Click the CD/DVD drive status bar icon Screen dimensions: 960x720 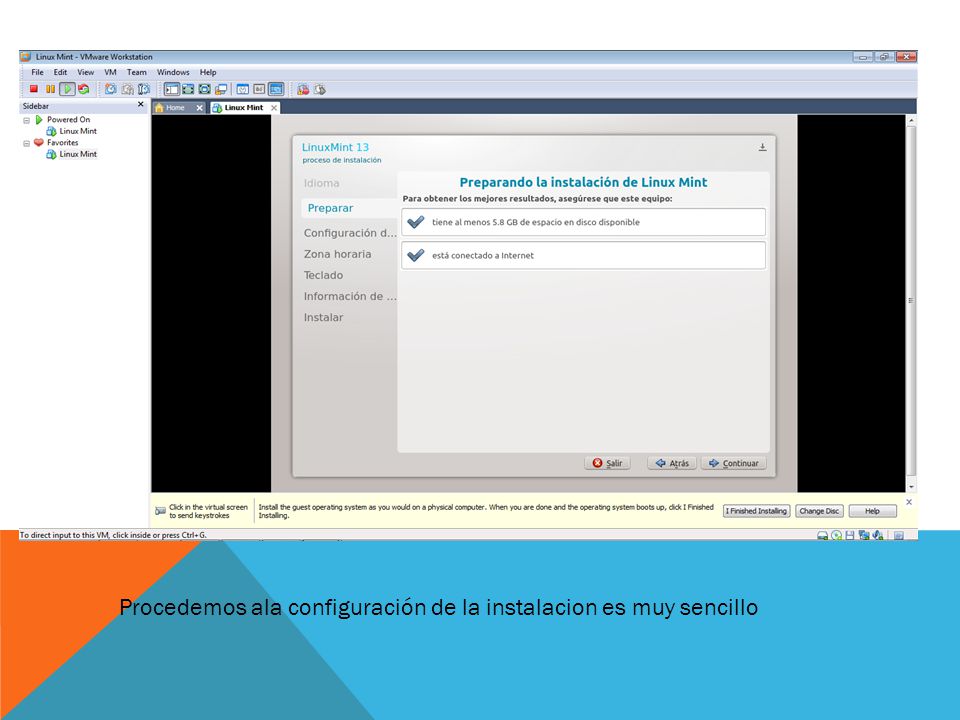(x=836, y=536)
